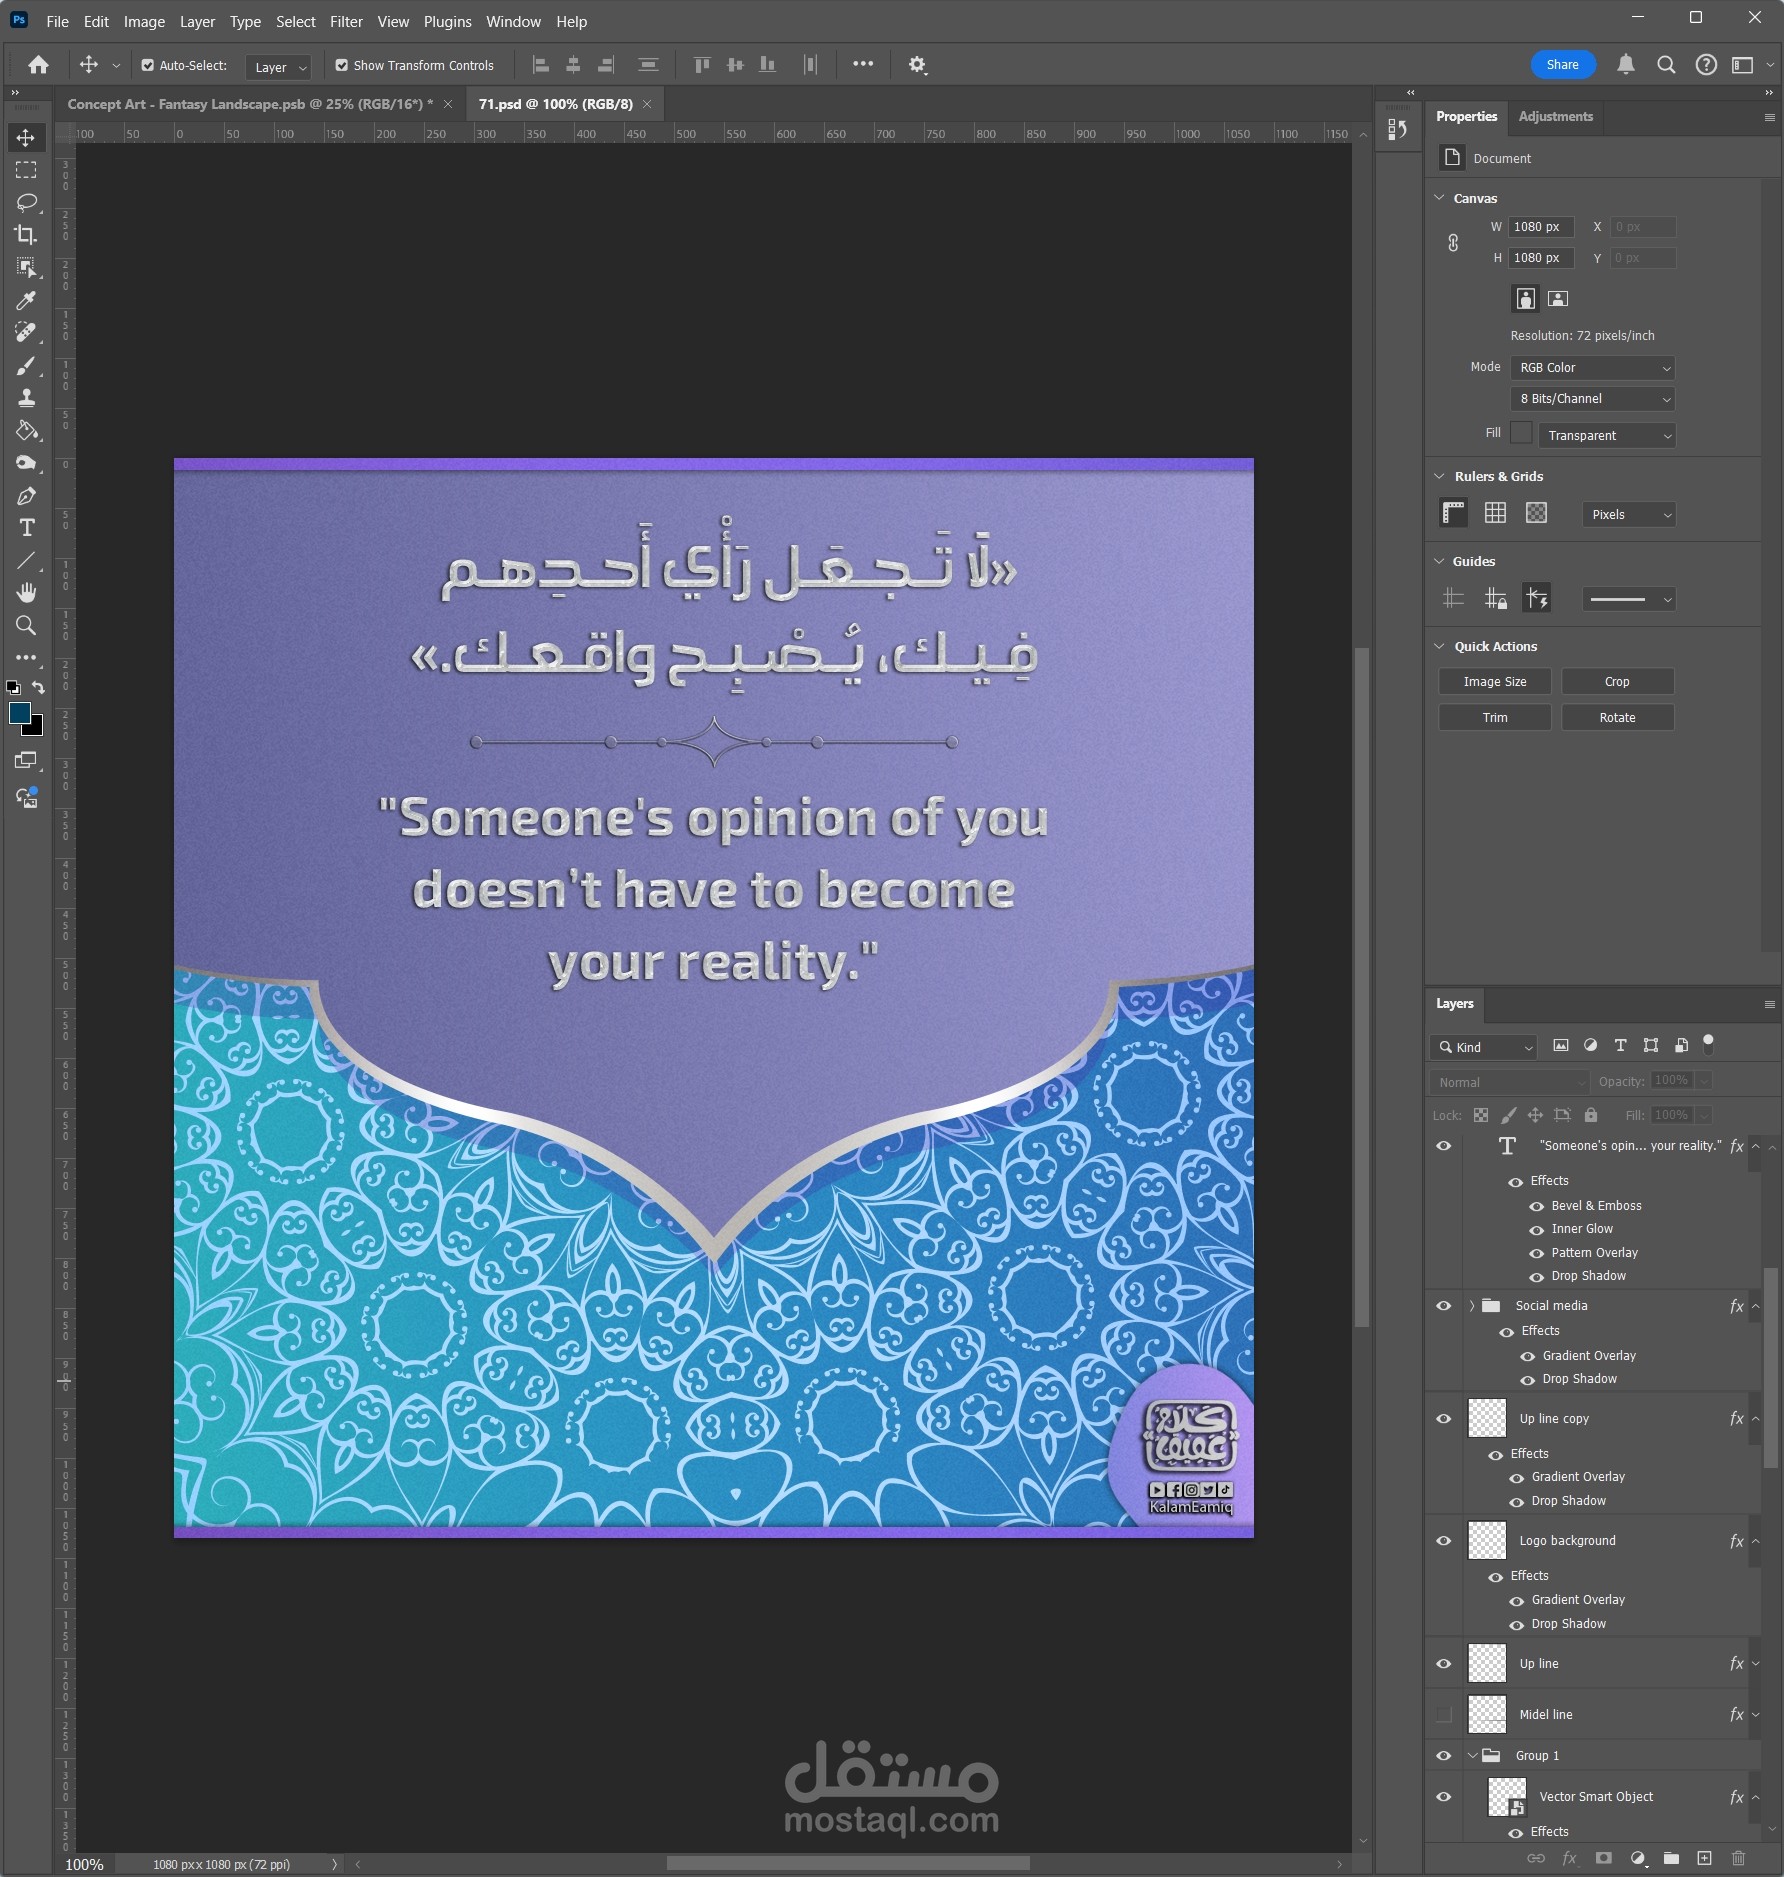Select the Pen tool
Screen dimensions: 1784x1877
(x=26, y=496)
